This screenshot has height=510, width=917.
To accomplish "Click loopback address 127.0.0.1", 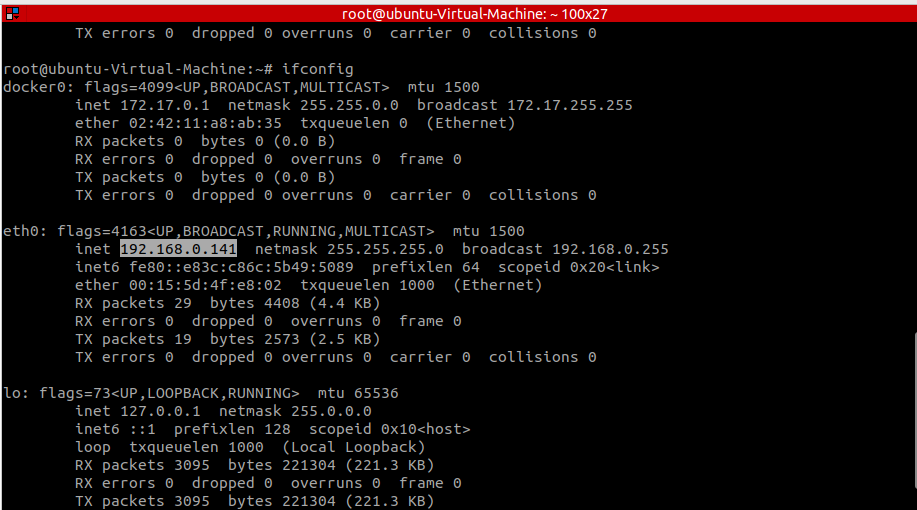I will tap(160, 411).
